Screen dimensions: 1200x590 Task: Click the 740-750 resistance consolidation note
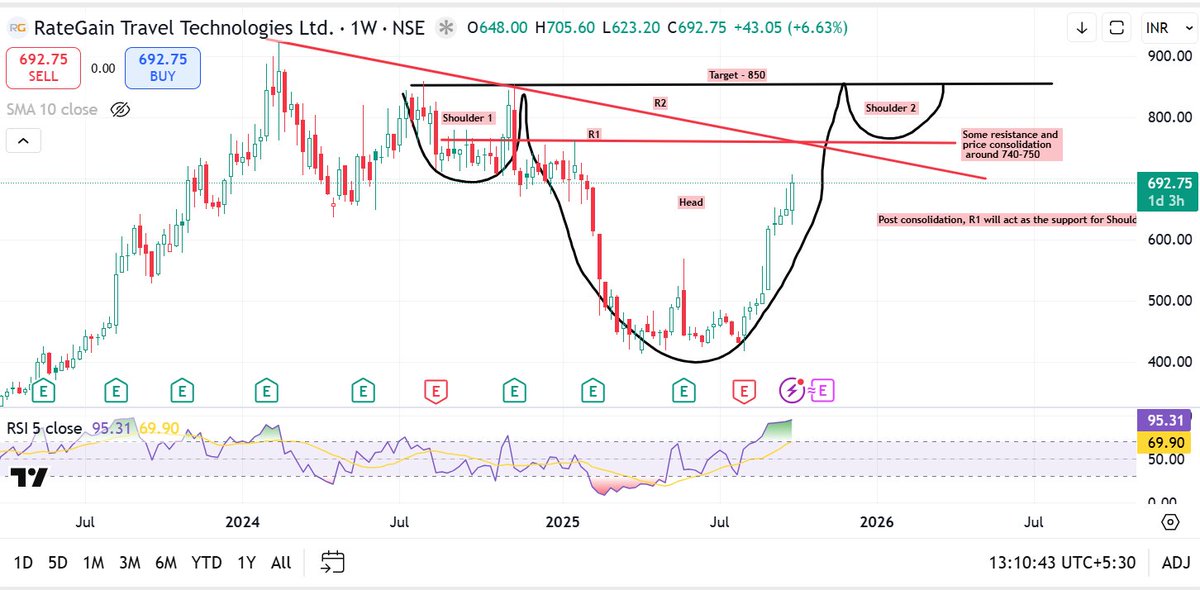point(1009,144)
